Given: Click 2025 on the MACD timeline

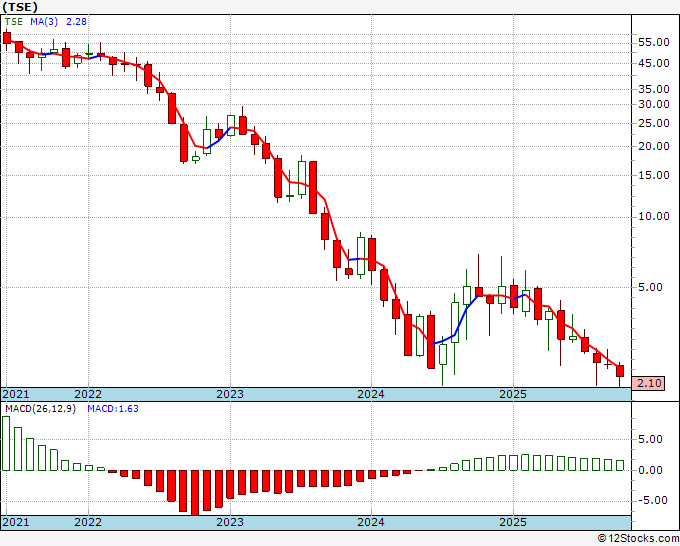Looking at the screenshot, I should click(513, 522).
